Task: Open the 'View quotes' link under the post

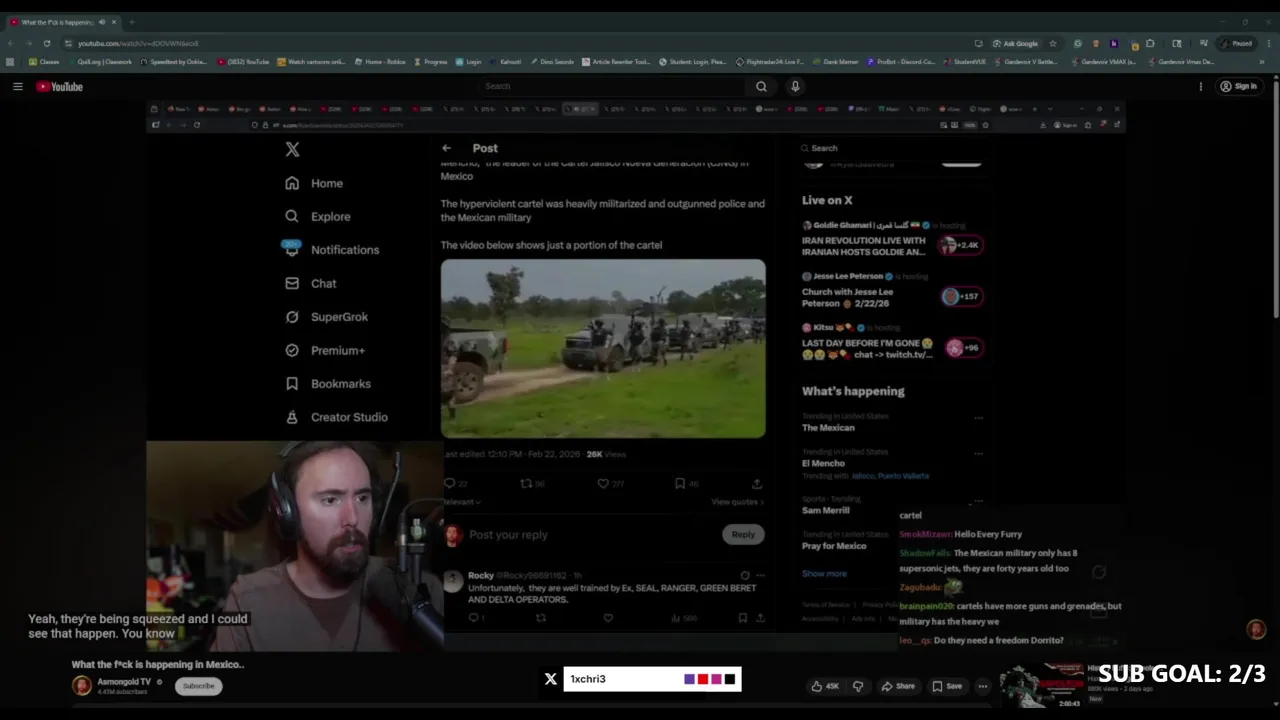Action: point(737,502)
